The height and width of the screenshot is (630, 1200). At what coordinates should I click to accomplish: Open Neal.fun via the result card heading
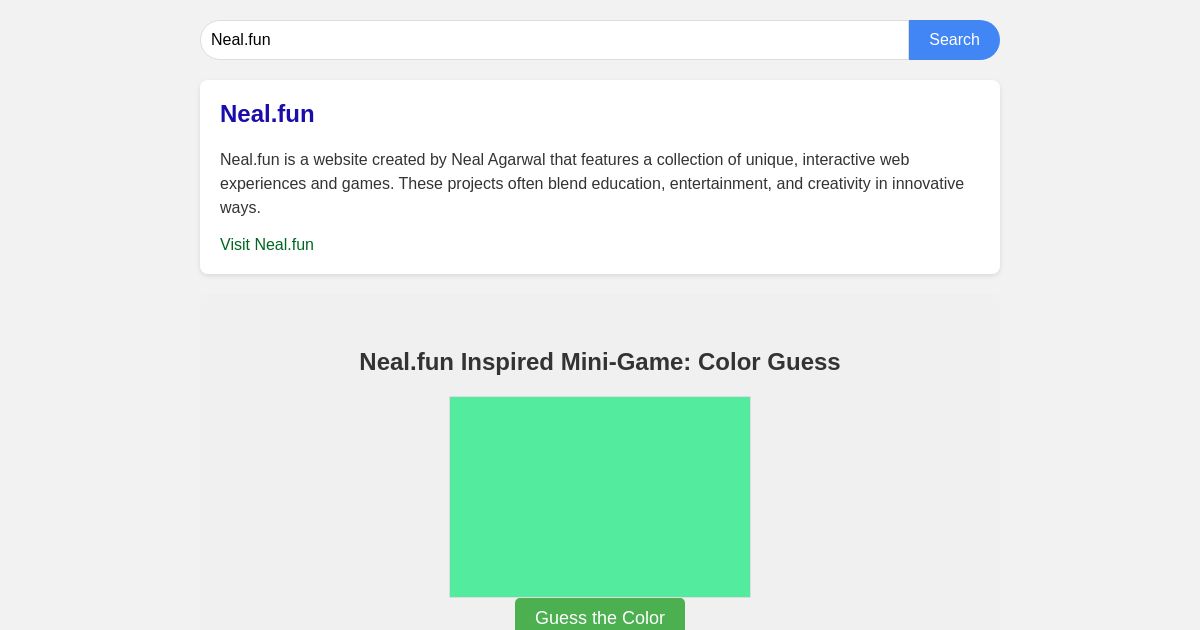pos(267,114)
